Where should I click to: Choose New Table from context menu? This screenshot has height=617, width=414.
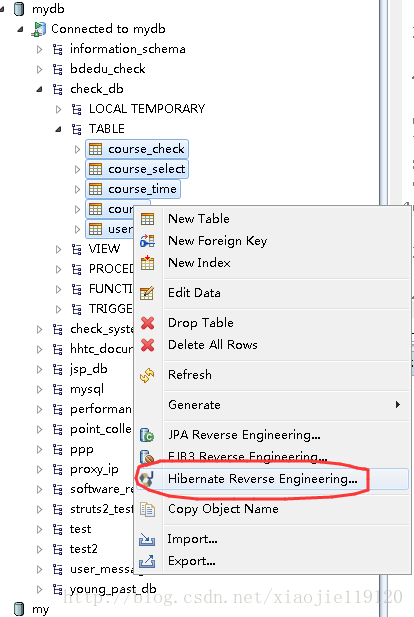(272, 219)
